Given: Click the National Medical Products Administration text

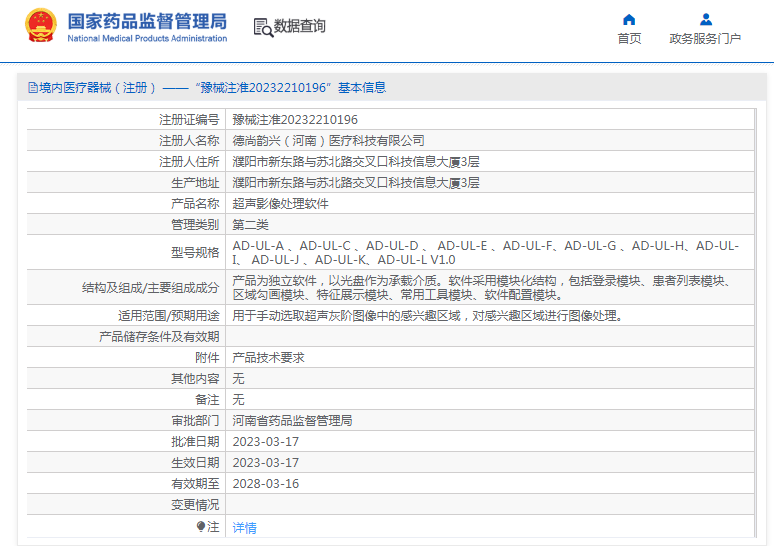Looking at the screenshot, I should (147, 39).
